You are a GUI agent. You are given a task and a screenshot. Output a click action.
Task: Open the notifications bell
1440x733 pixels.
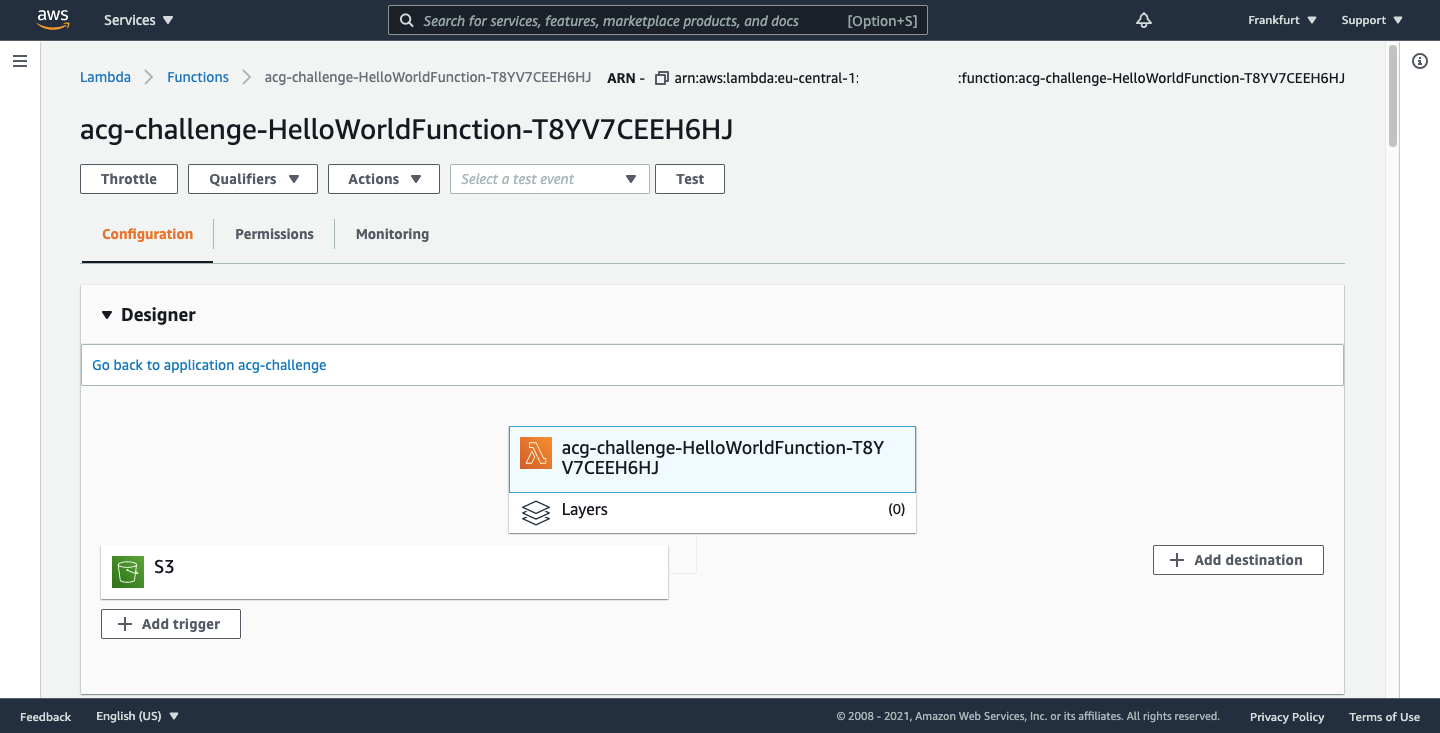tap(1144, 20)
